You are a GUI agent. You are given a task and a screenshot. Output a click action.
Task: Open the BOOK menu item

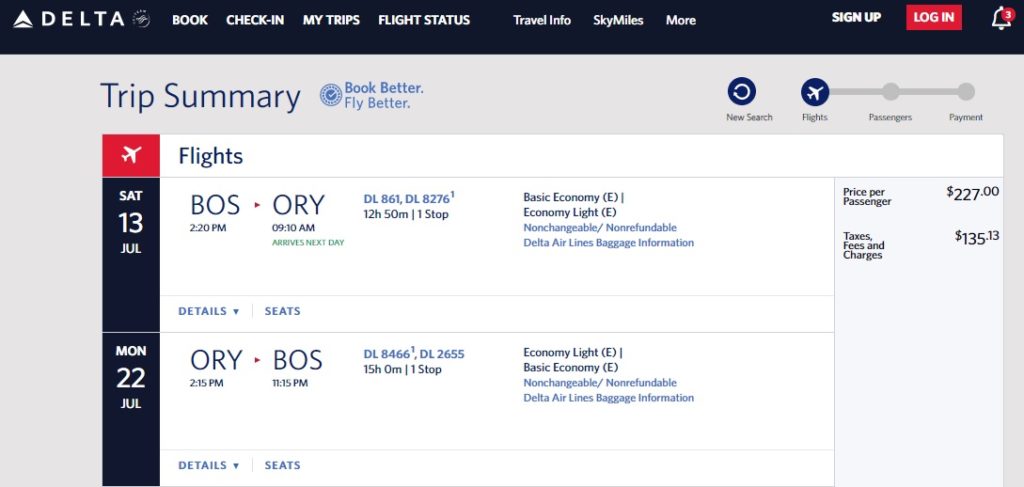coord(190,20)
